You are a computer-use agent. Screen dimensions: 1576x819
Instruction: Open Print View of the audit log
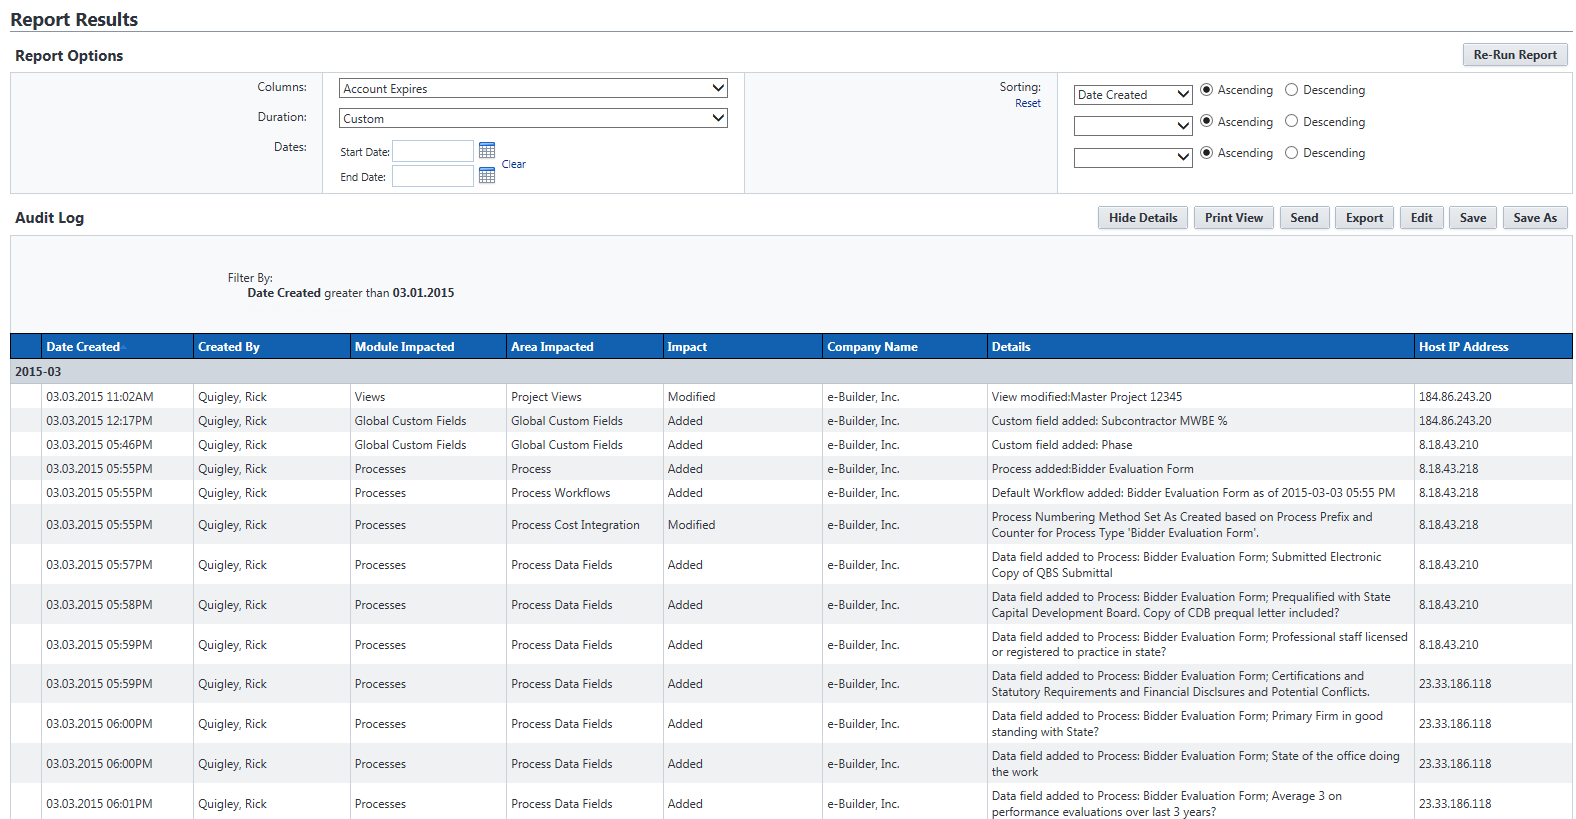coord(1233,218)
